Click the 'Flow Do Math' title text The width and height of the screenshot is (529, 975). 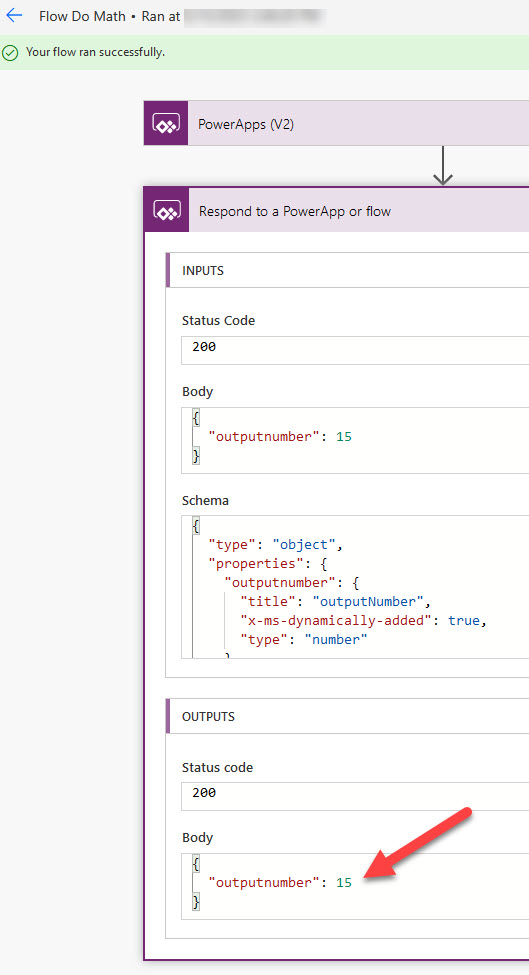(82, 16)
